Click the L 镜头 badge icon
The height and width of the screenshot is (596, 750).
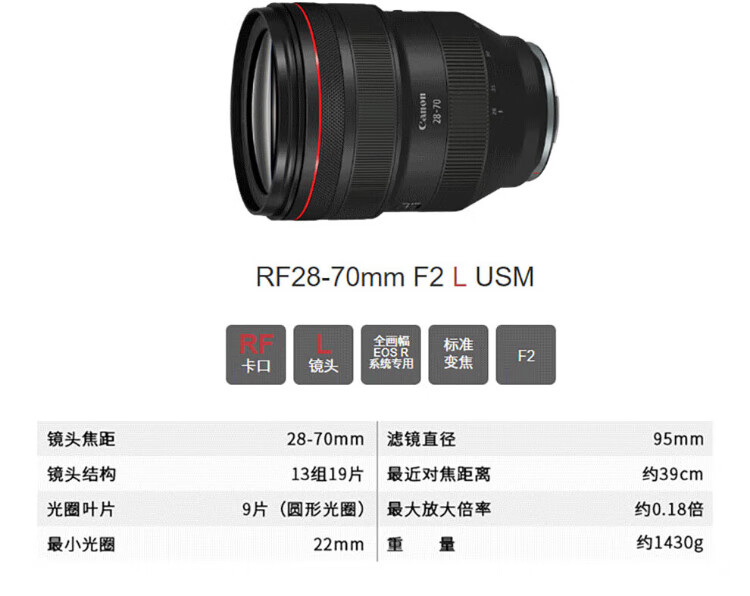coord(323,354)
